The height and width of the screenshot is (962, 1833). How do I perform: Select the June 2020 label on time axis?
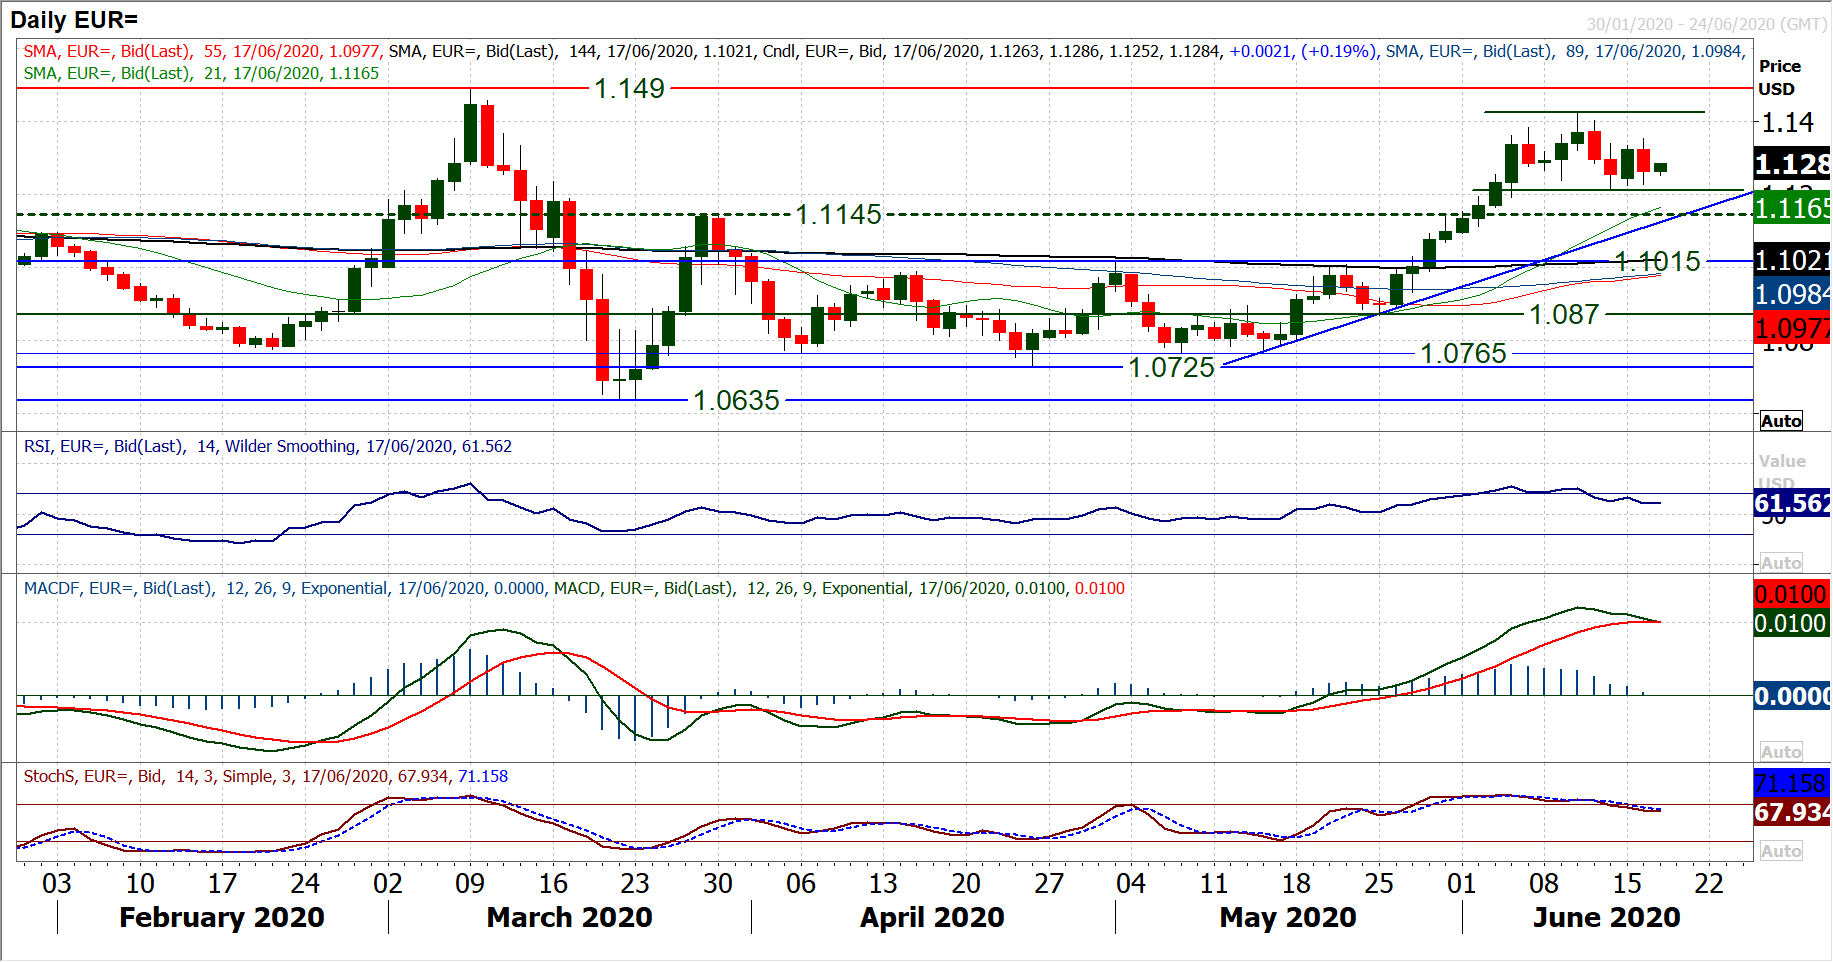pyautogui.click(x=1606, y=918)
